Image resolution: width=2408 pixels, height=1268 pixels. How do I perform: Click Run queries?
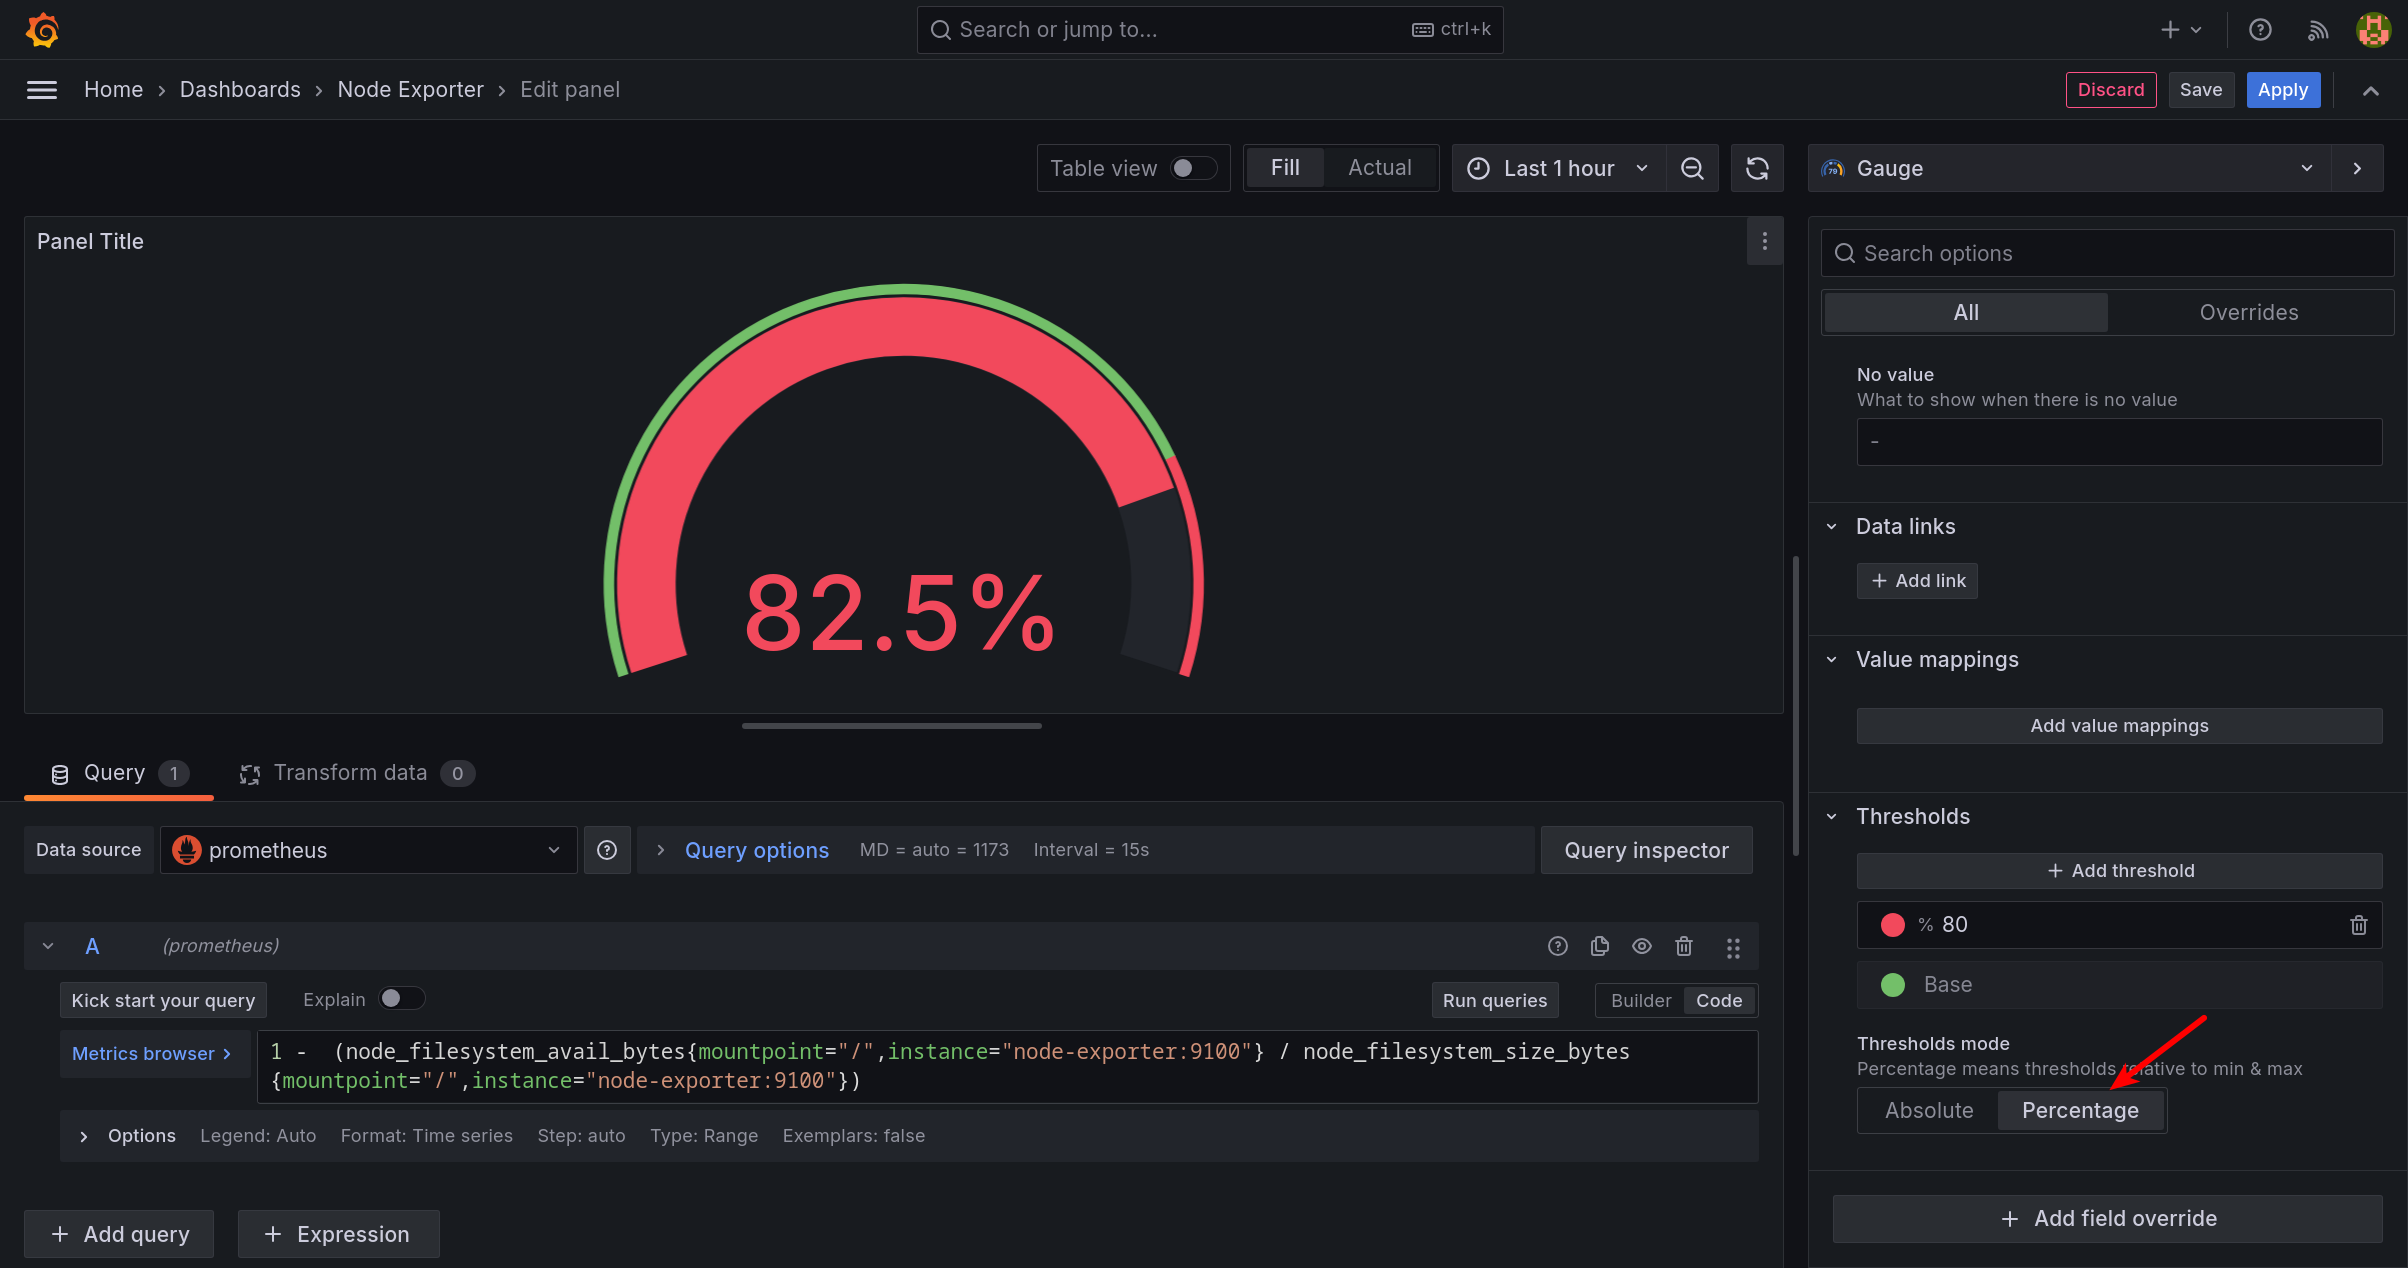click(1494, 1001)
